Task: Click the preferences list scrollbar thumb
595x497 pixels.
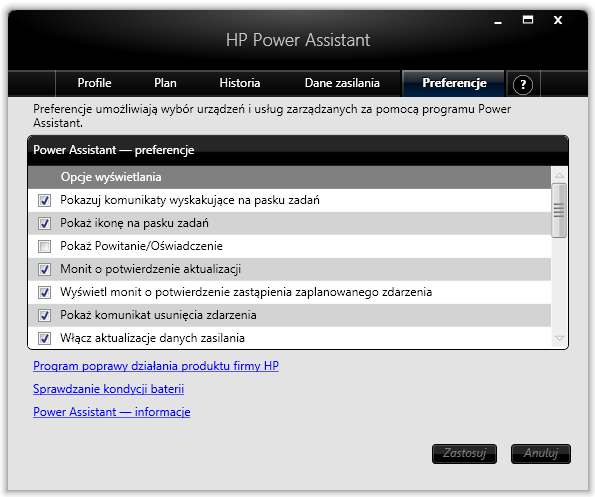Action: [x=559, y=211]
